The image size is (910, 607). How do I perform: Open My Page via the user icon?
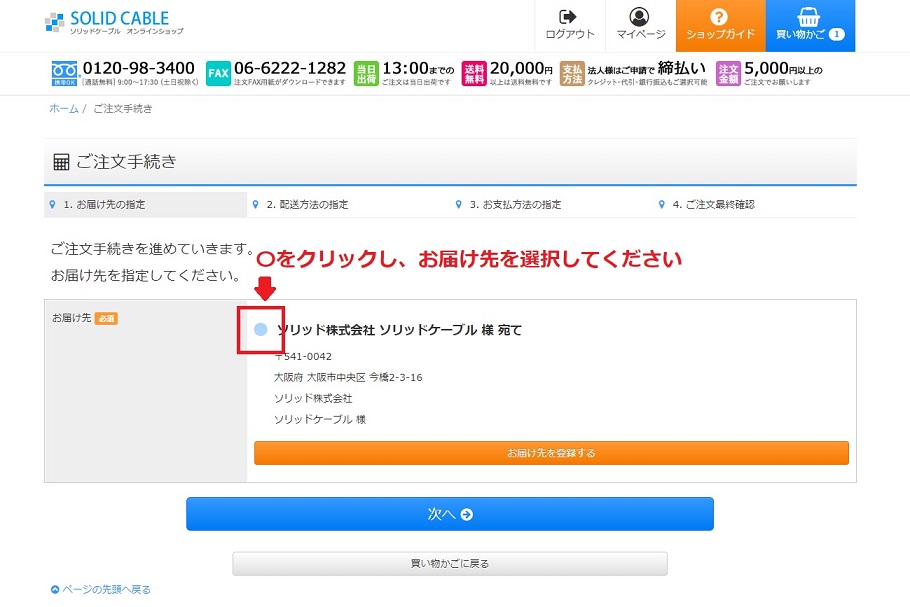pos(639,16)
